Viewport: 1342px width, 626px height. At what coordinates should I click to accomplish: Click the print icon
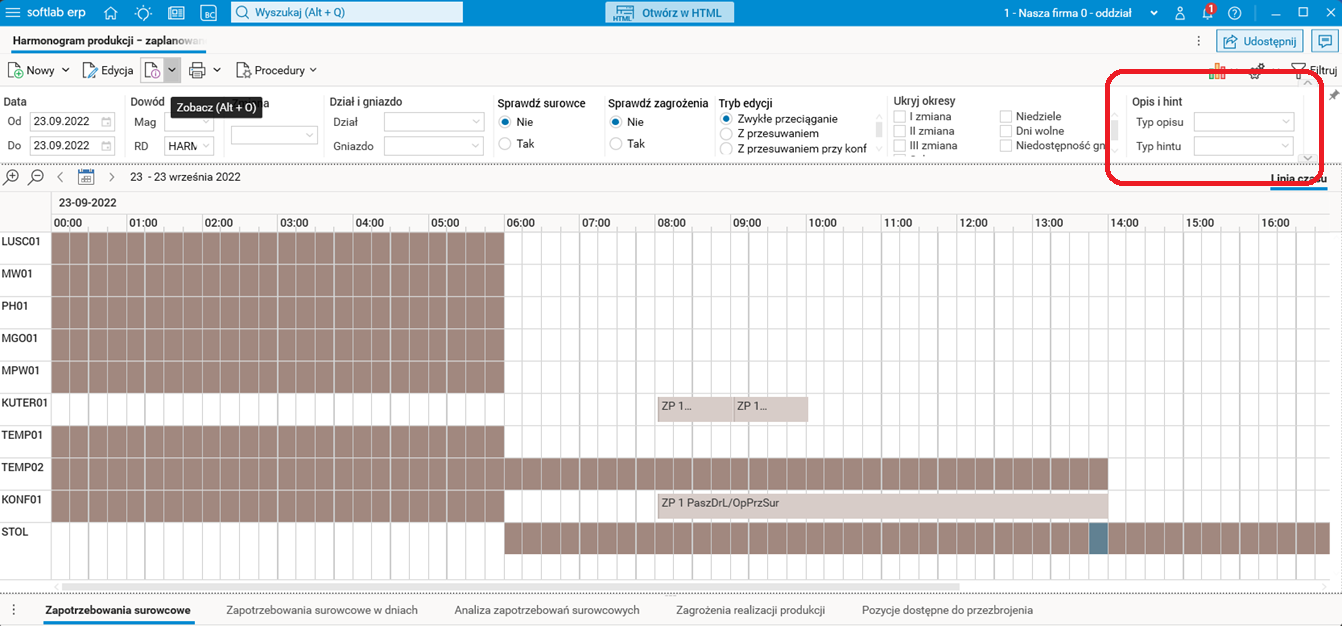tap(197, 70)
